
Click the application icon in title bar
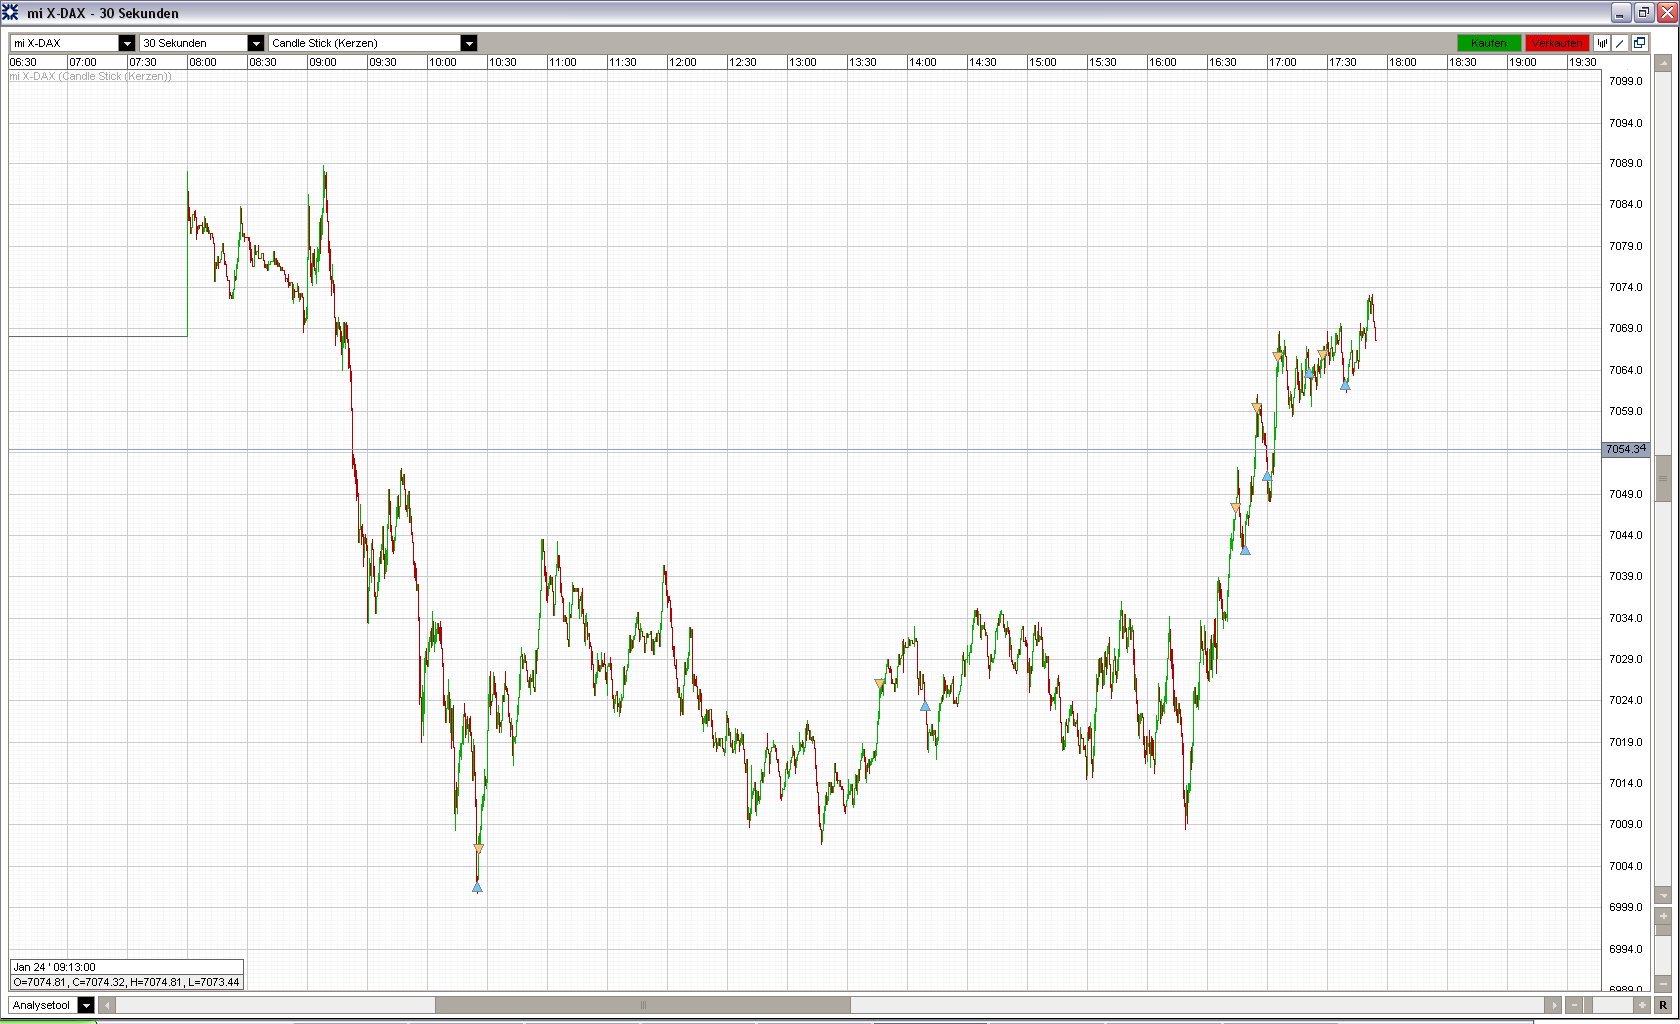tap(11, 13)
